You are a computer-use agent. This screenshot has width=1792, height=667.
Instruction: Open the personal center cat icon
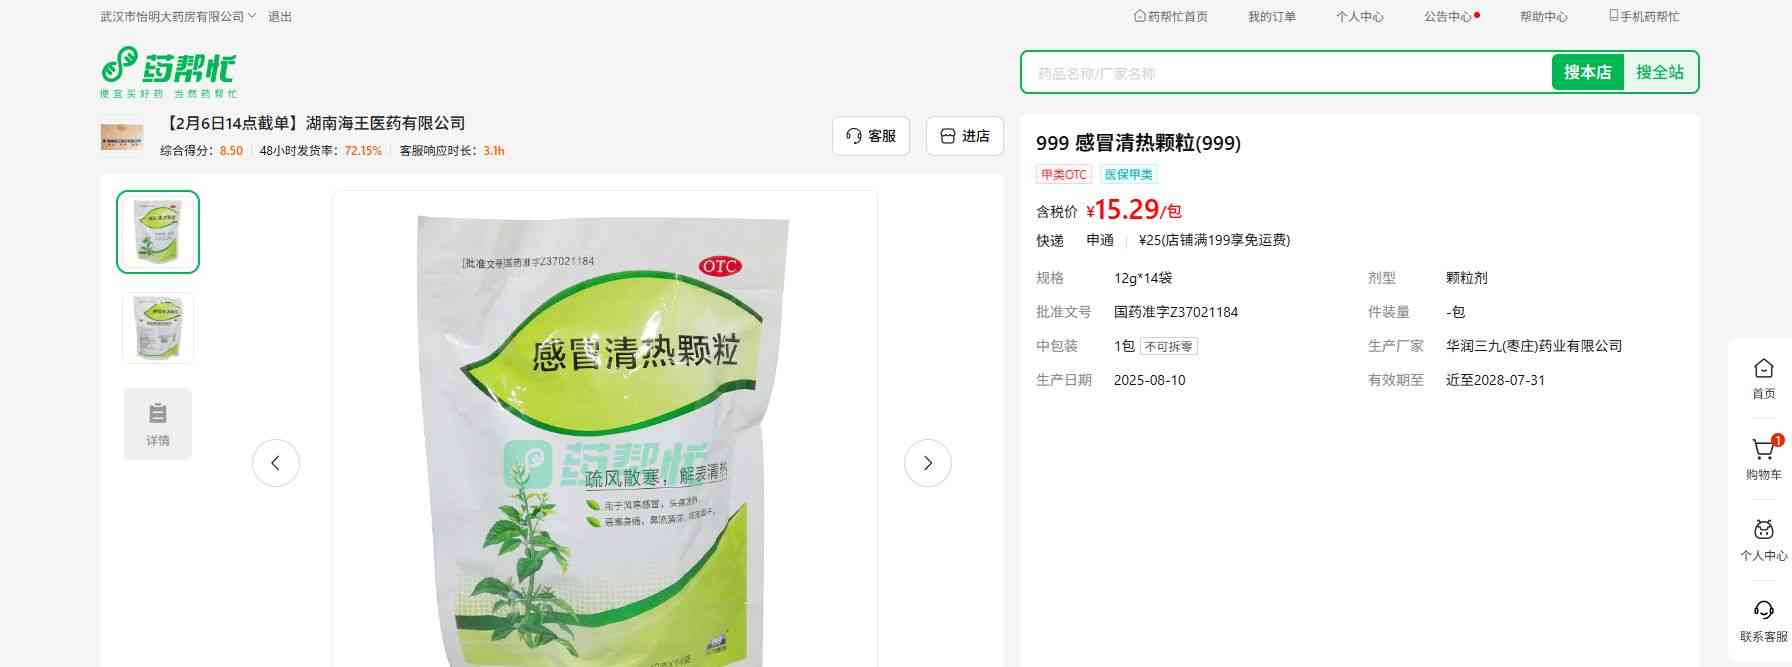(1763, 530)
